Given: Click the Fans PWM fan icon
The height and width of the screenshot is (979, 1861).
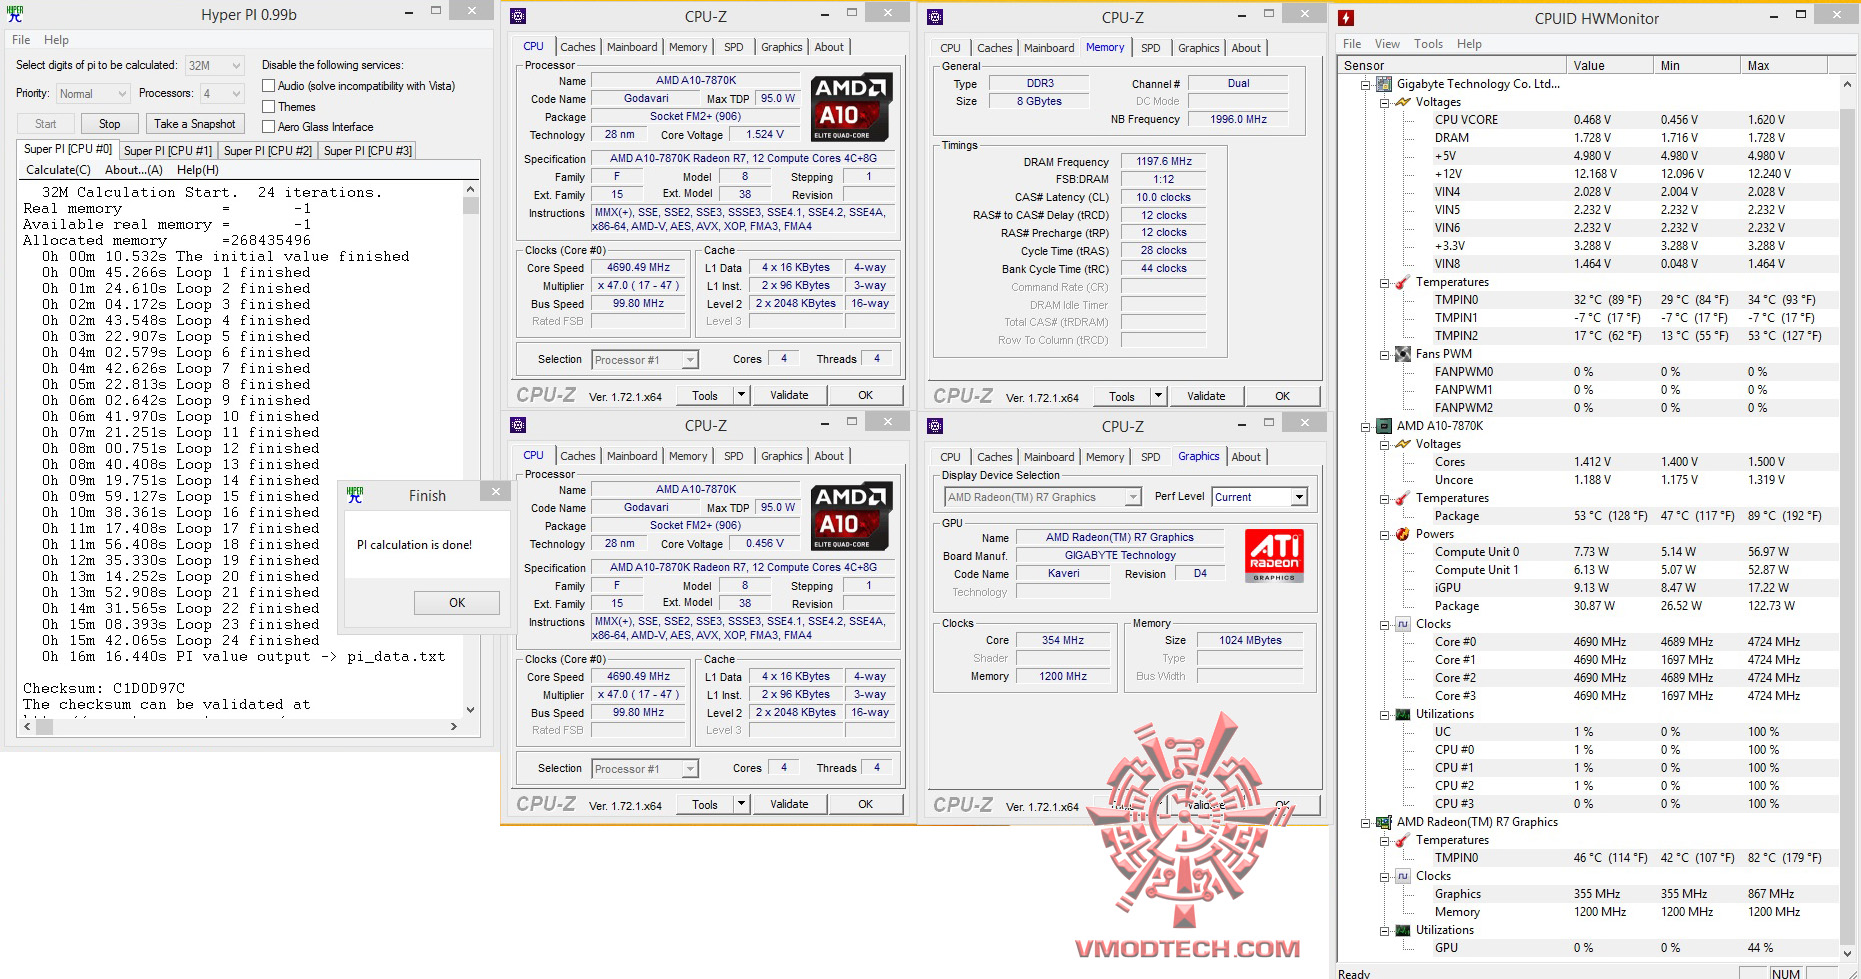Looking at the screenshot, I should point(1403,354).
